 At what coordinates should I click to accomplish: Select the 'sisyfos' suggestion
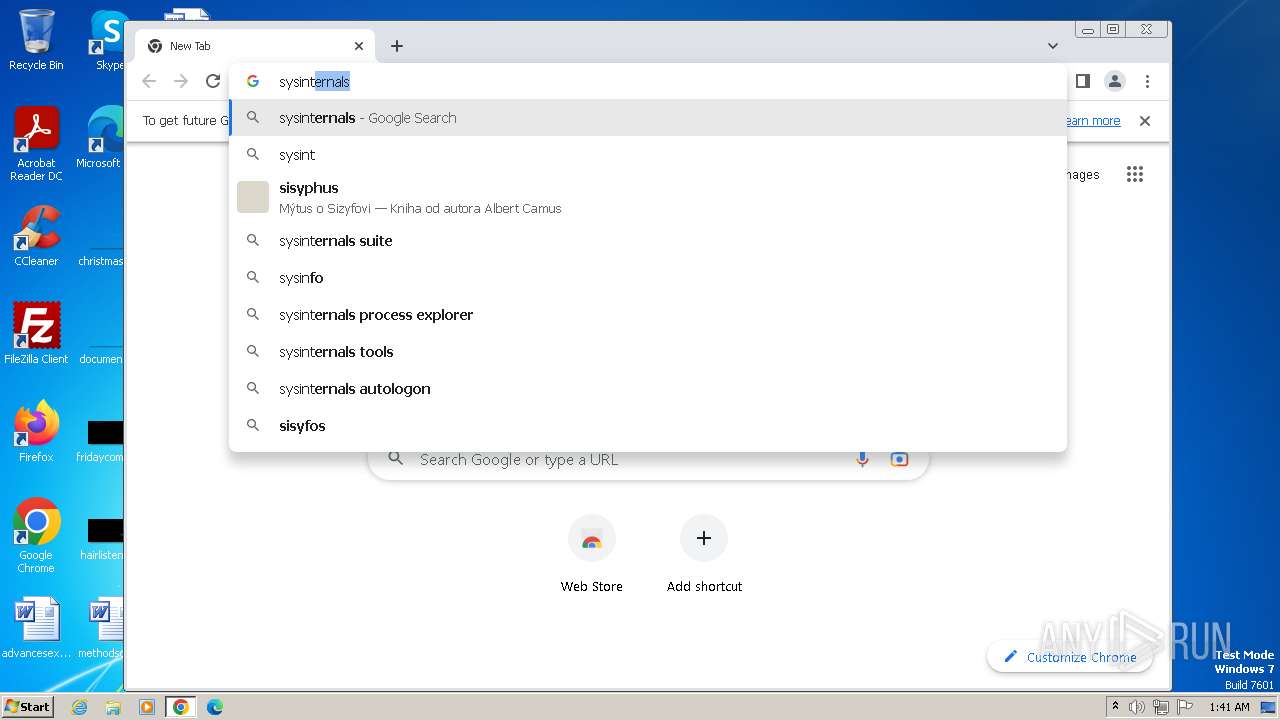[x=648, y=426]
